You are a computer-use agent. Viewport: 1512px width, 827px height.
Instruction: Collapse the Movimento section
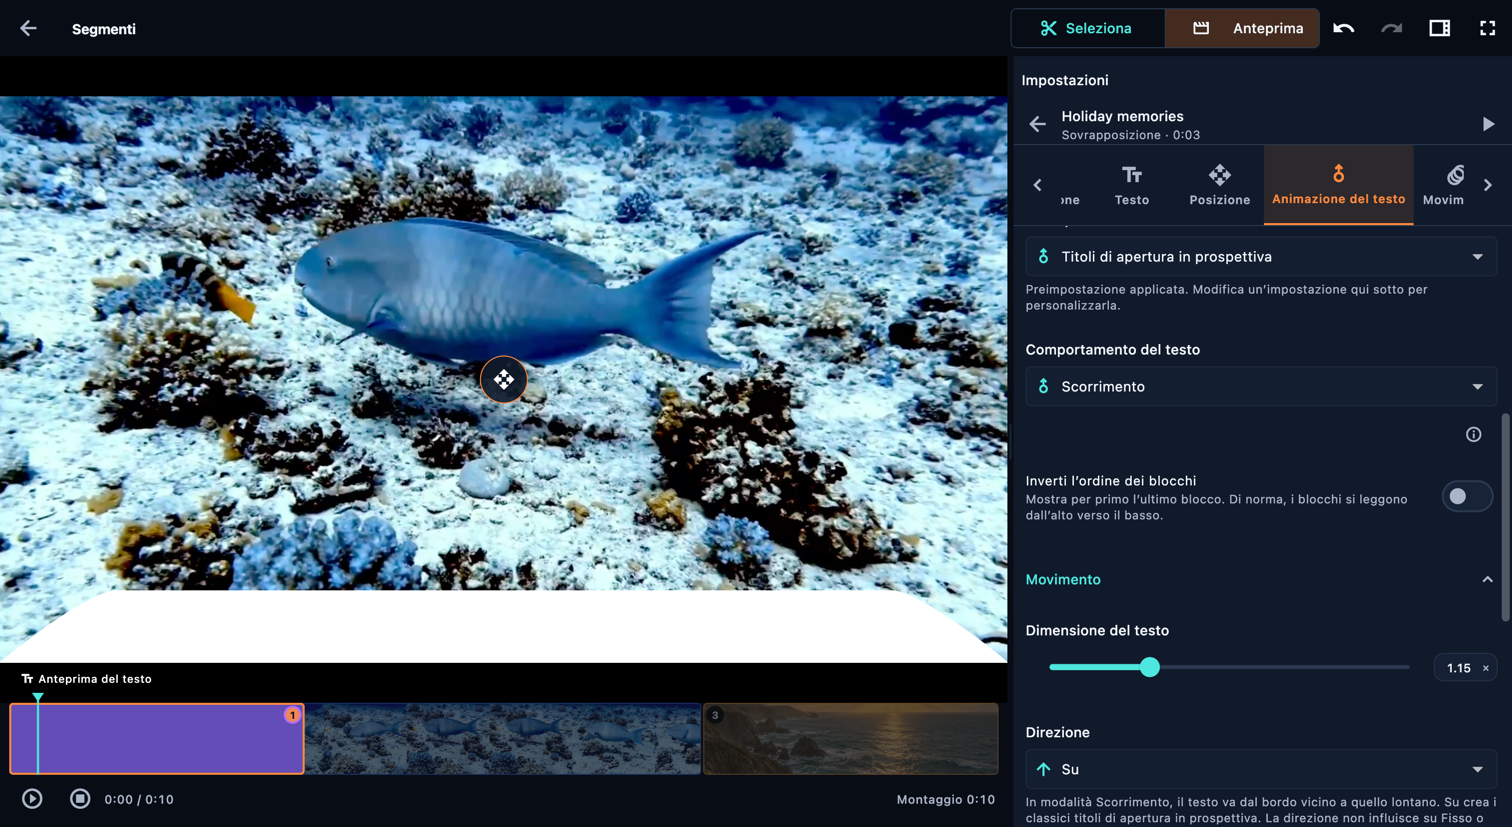pos(1487,580)
